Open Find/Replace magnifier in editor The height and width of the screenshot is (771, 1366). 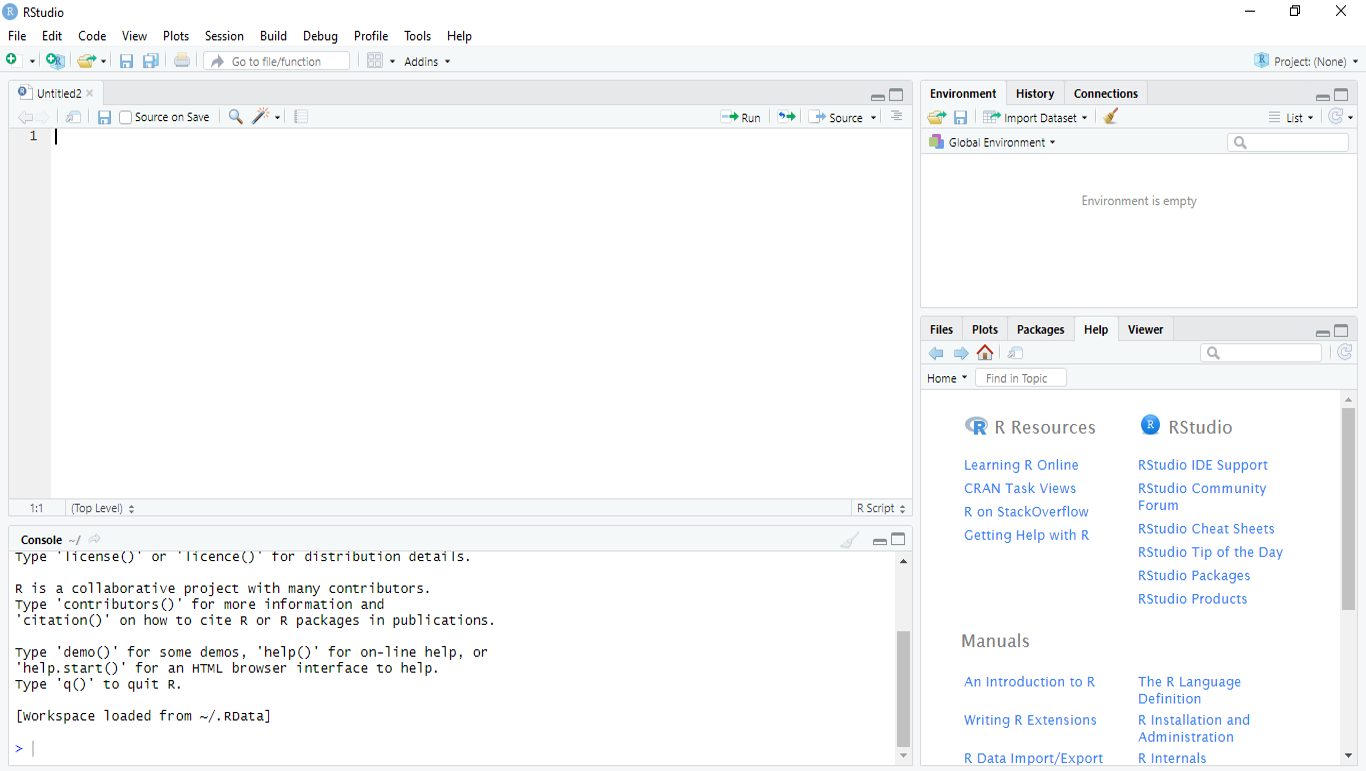235,117
